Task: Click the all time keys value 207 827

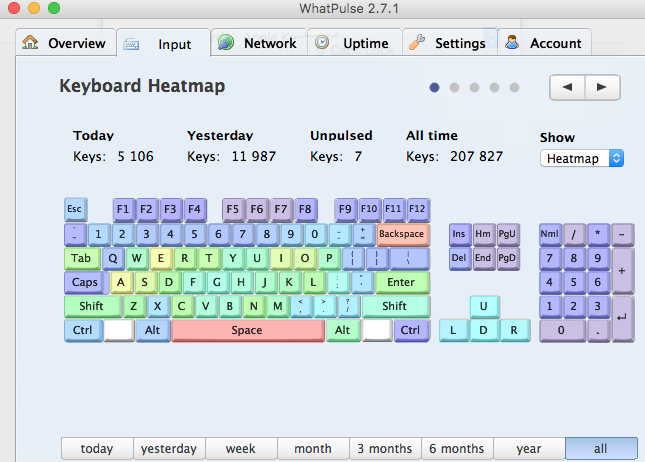Action: 476,156
